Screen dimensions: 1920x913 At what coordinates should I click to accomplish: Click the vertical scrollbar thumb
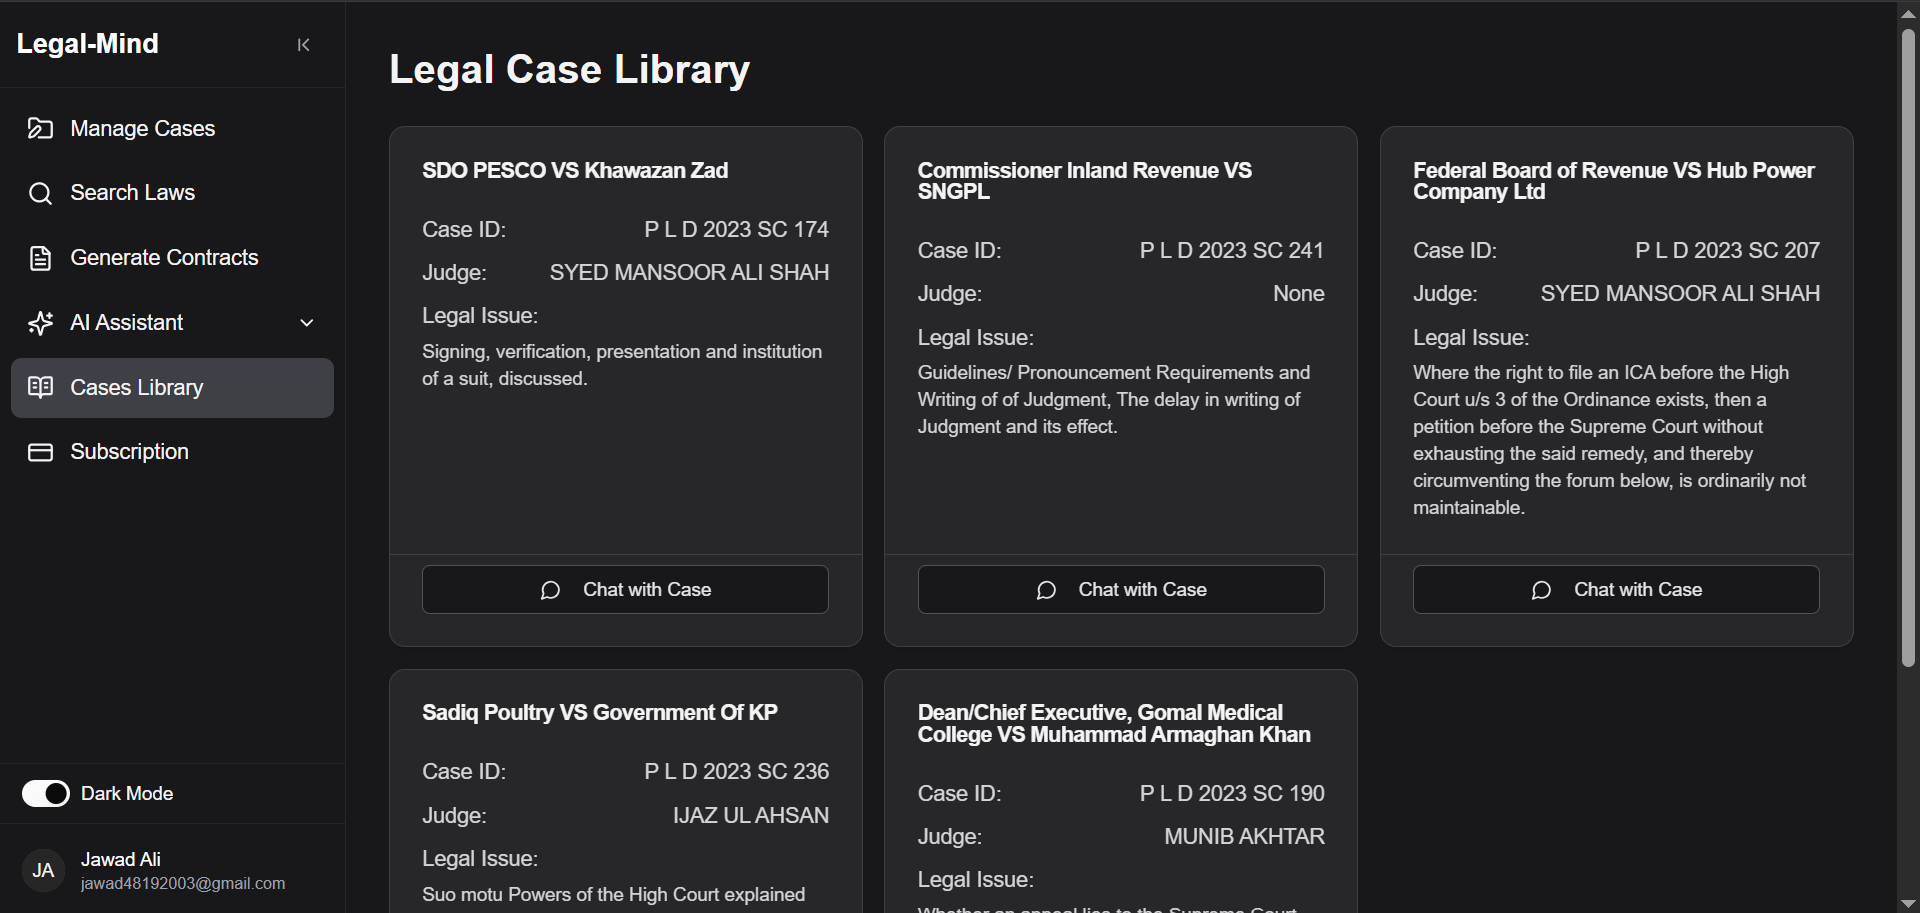1908,347
